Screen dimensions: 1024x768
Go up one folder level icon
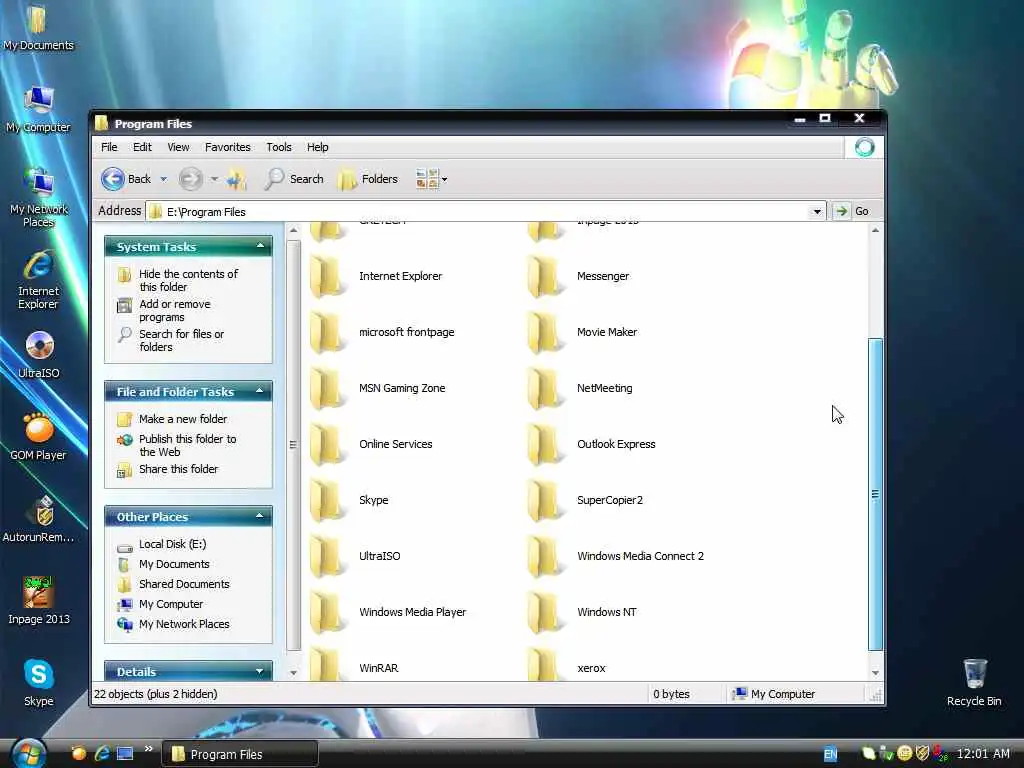237,179
